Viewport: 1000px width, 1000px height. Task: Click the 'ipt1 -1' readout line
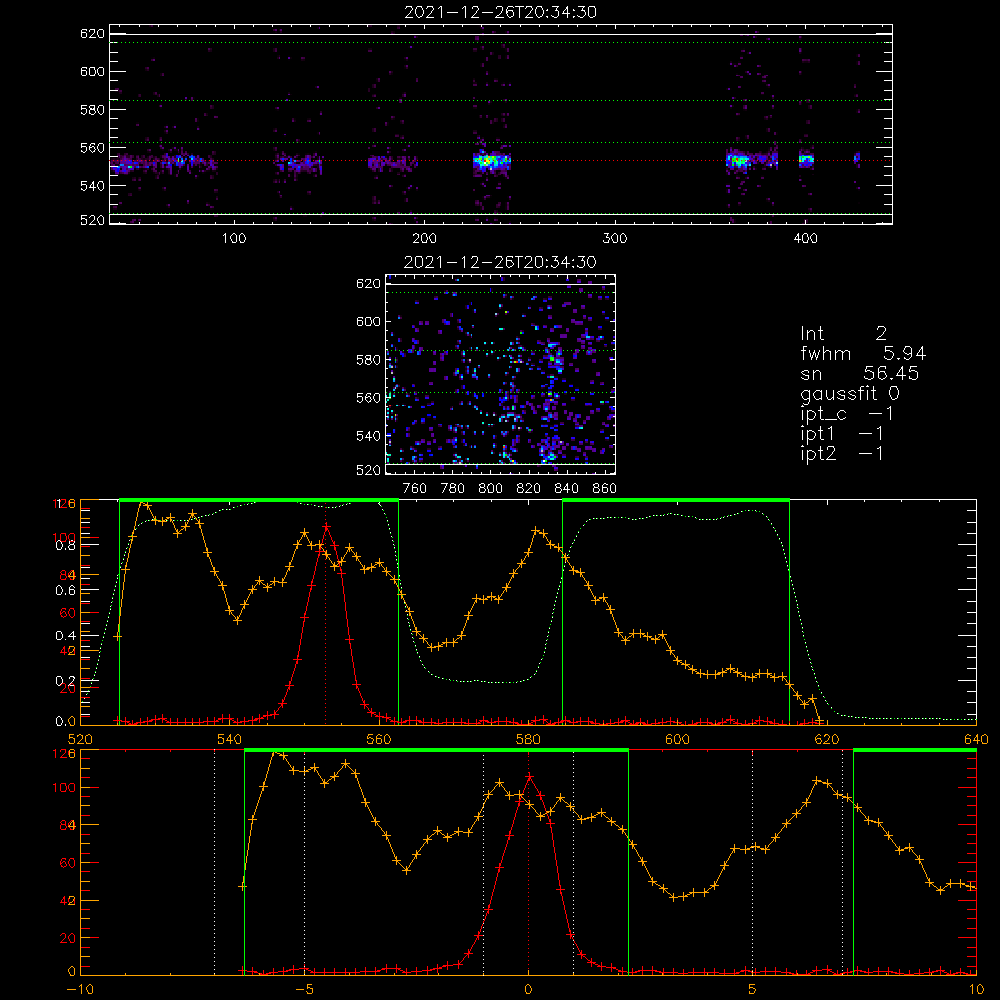842,434
